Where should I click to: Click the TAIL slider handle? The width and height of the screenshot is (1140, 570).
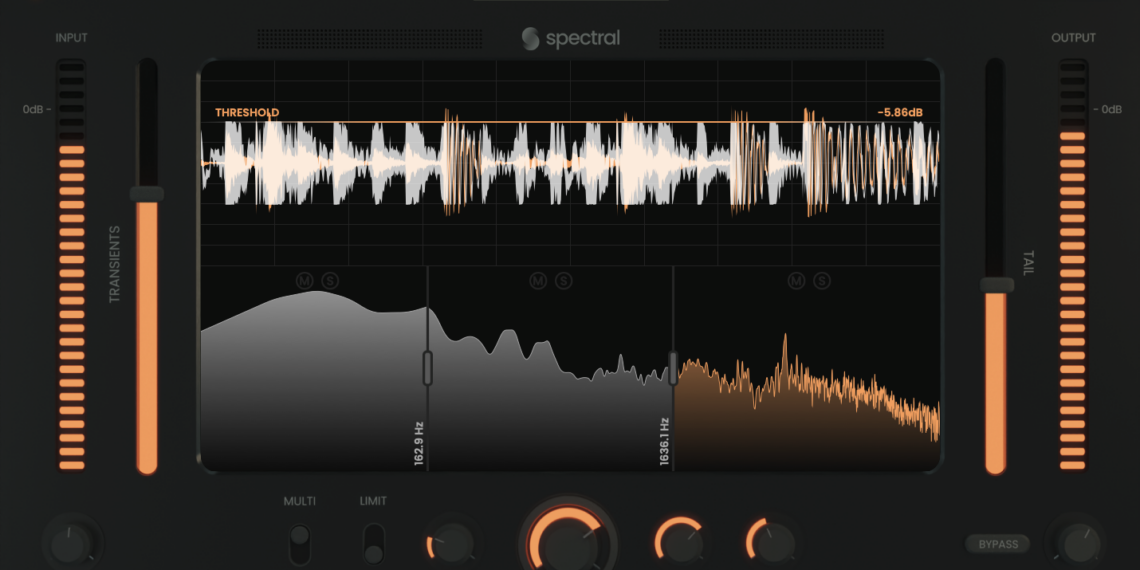click(x=996, y=285)
